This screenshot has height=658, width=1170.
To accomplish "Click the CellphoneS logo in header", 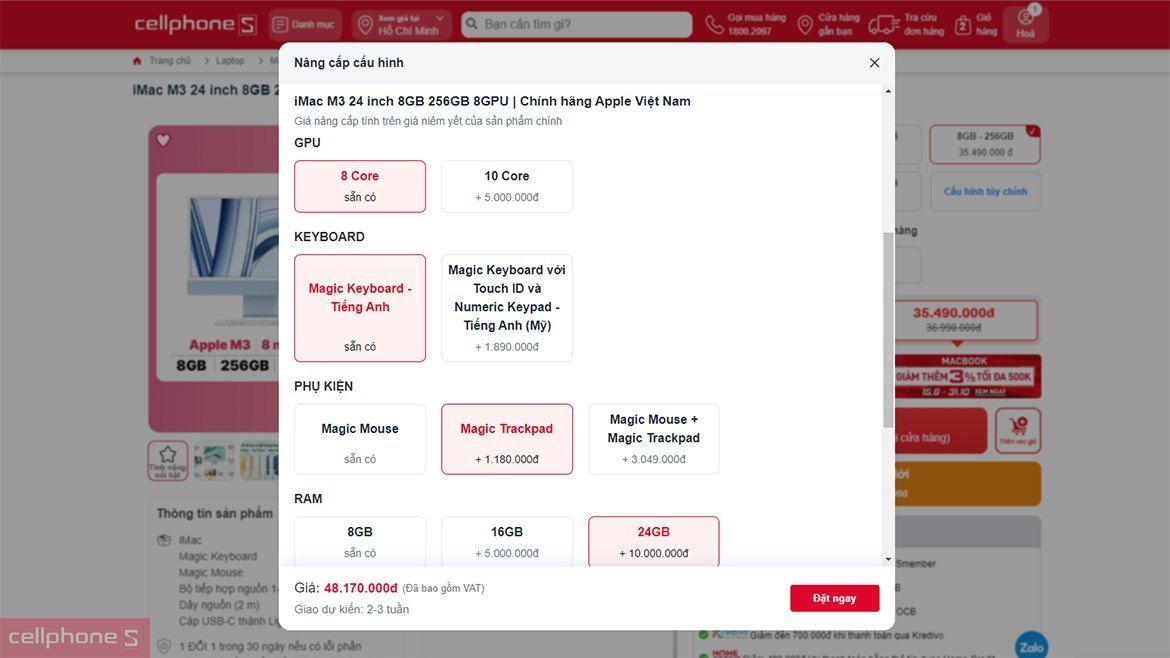I will click(195, 25).
